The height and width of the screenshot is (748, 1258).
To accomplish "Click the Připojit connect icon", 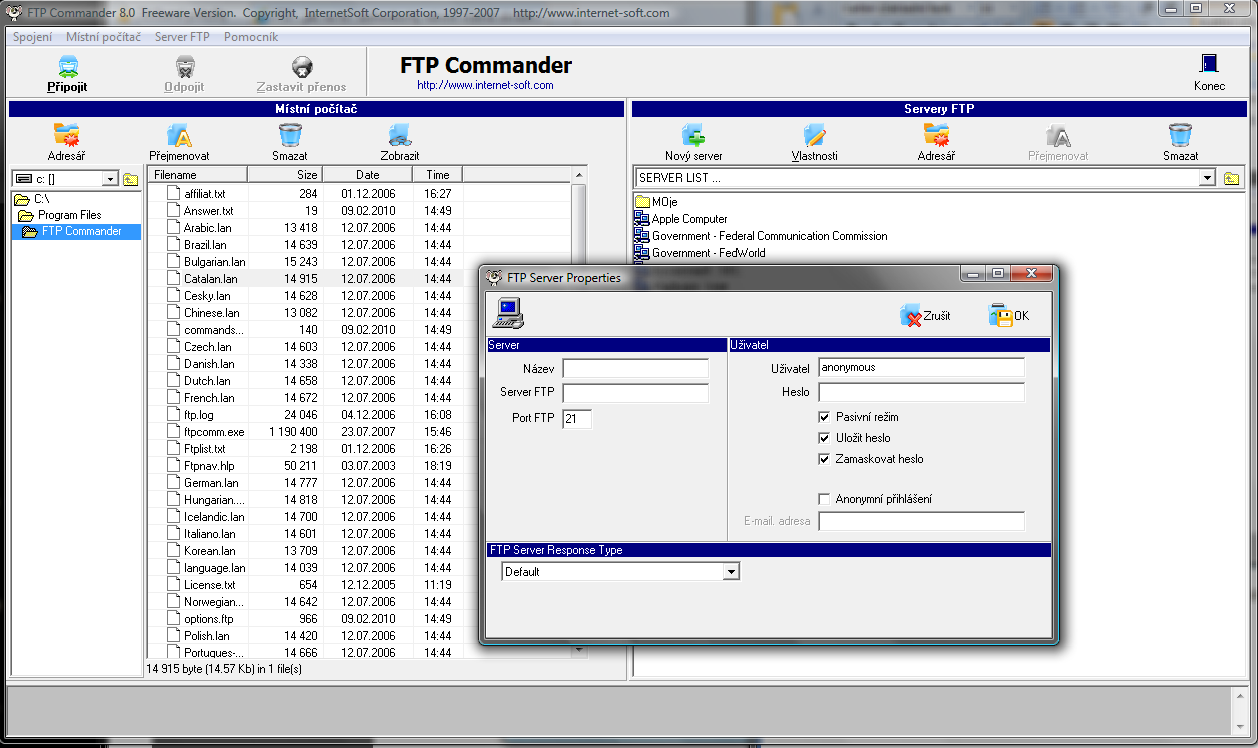I will 67,67.
